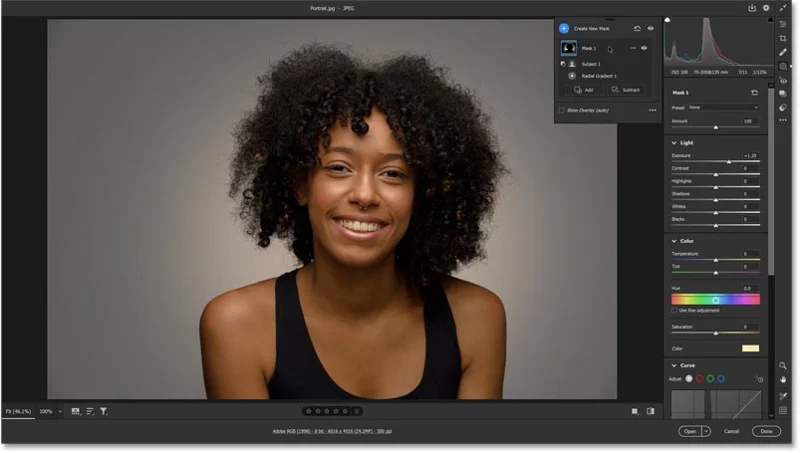
Task: Toggle the shadow clipping warning triangle
Action: coord(667,20)
